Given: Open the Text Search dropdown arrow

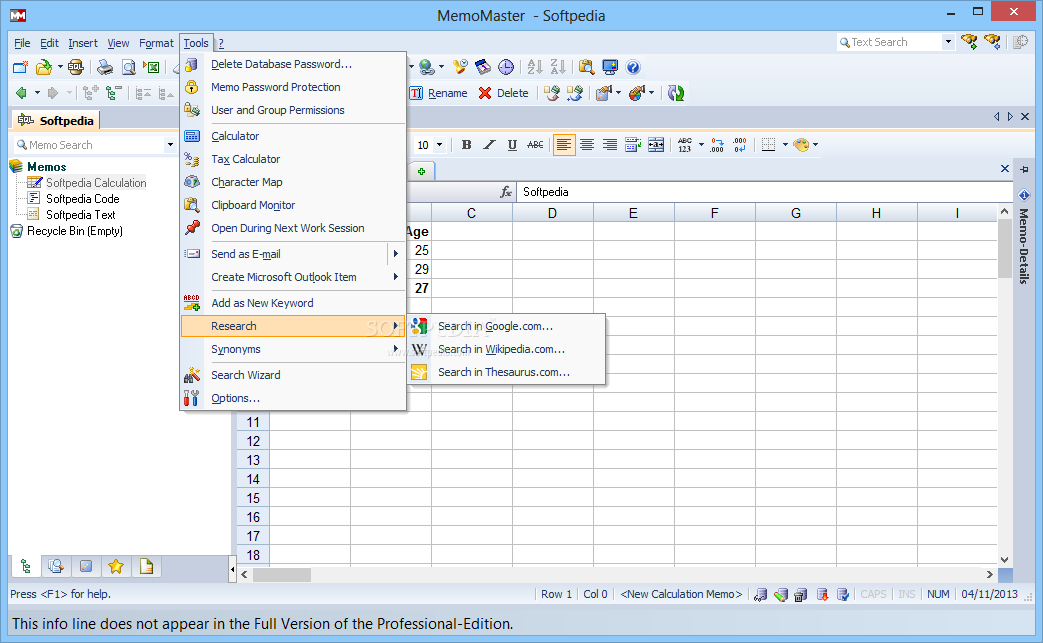Looking at the screenshot, I should (x=949, y=43).
